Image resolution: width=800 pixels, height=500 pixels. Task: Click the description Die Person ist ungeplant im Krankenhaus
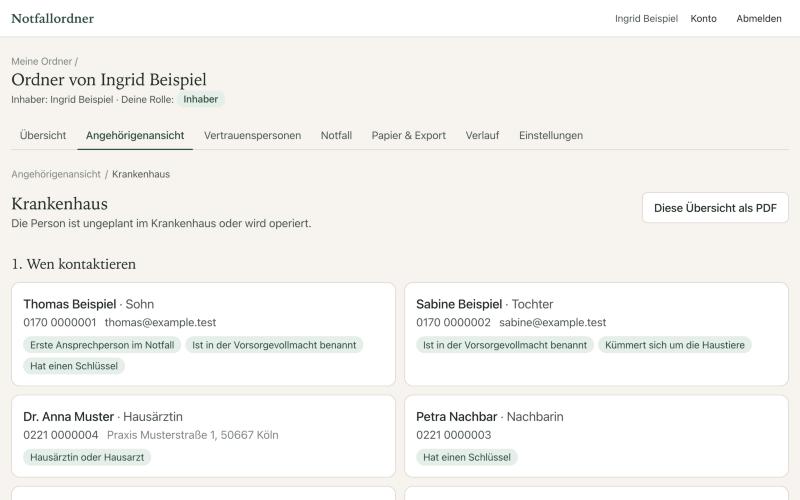point(161,223)
